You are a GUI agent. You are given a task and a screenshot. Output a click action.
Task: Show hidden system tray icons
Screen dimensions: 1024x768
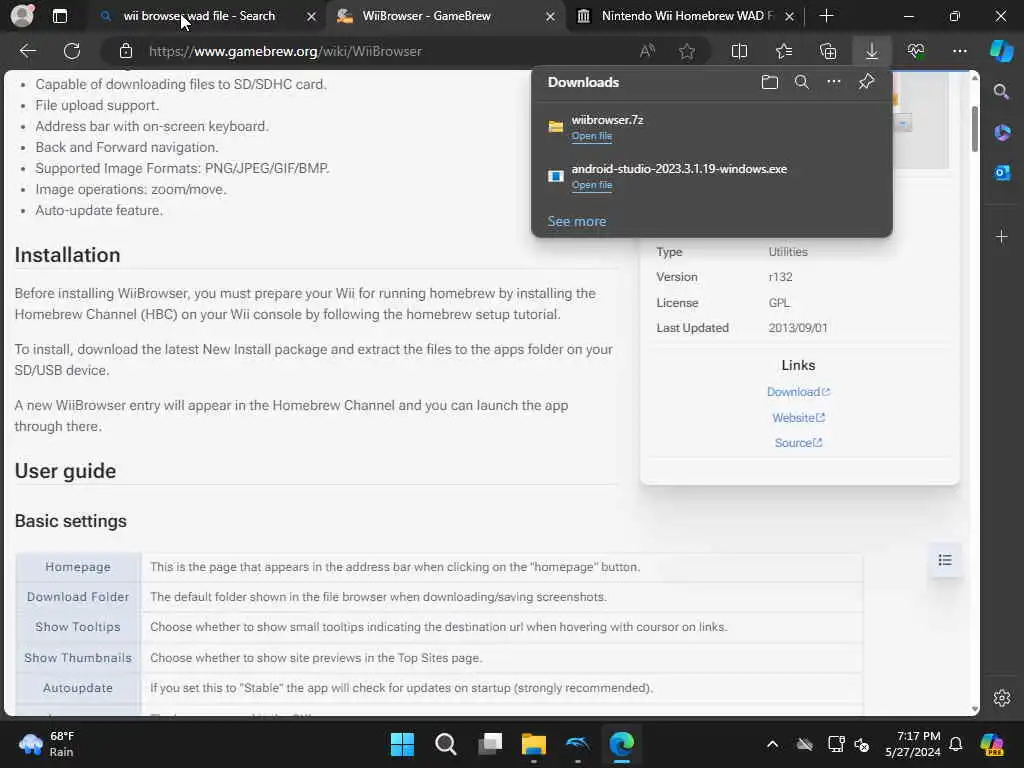coord(773,744)
